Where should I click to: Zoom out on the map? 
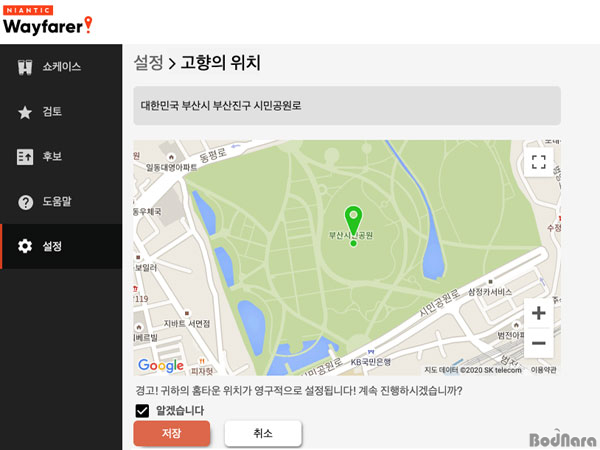[538, 343]
